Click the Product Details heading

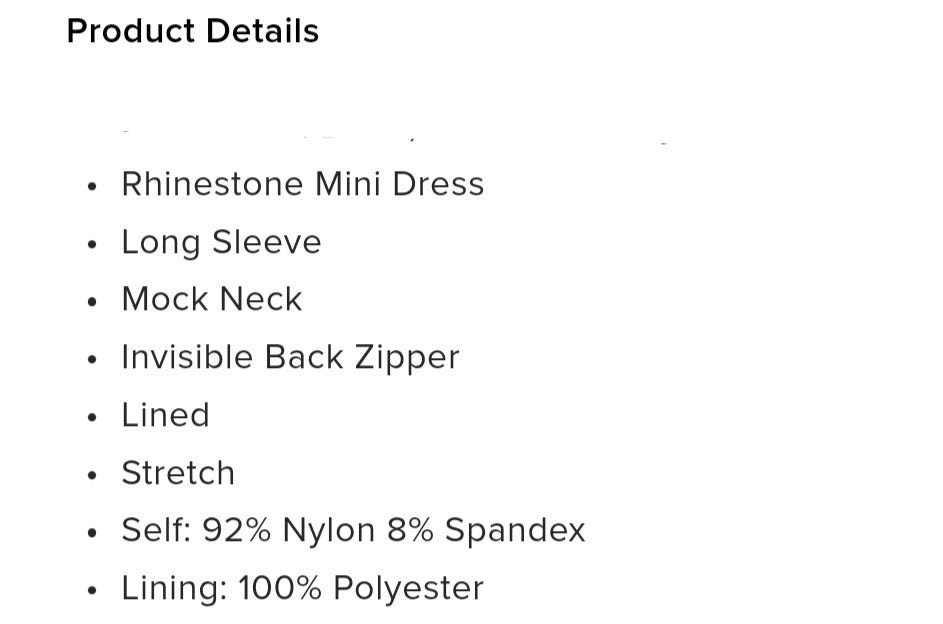coord(192,31)
